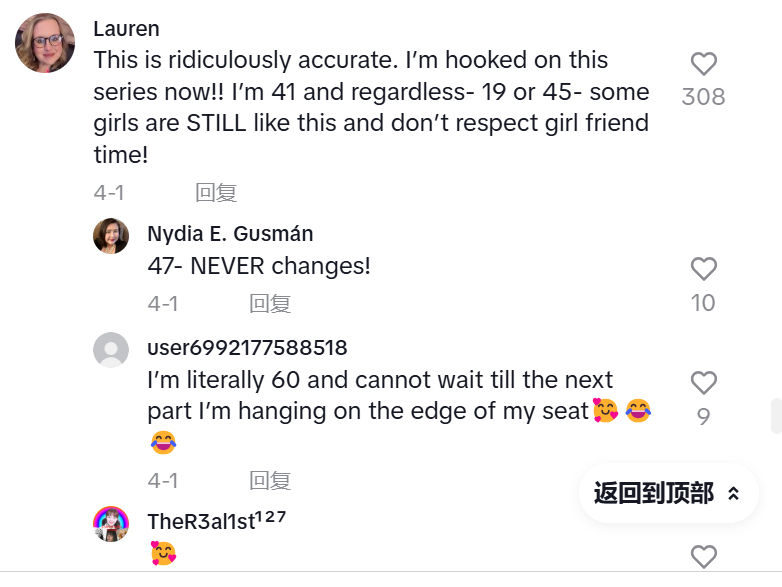Viewport: 782px width, 587px height.
Task: Like user6992177588518's reply heart
Action: [x=704, y=383]
